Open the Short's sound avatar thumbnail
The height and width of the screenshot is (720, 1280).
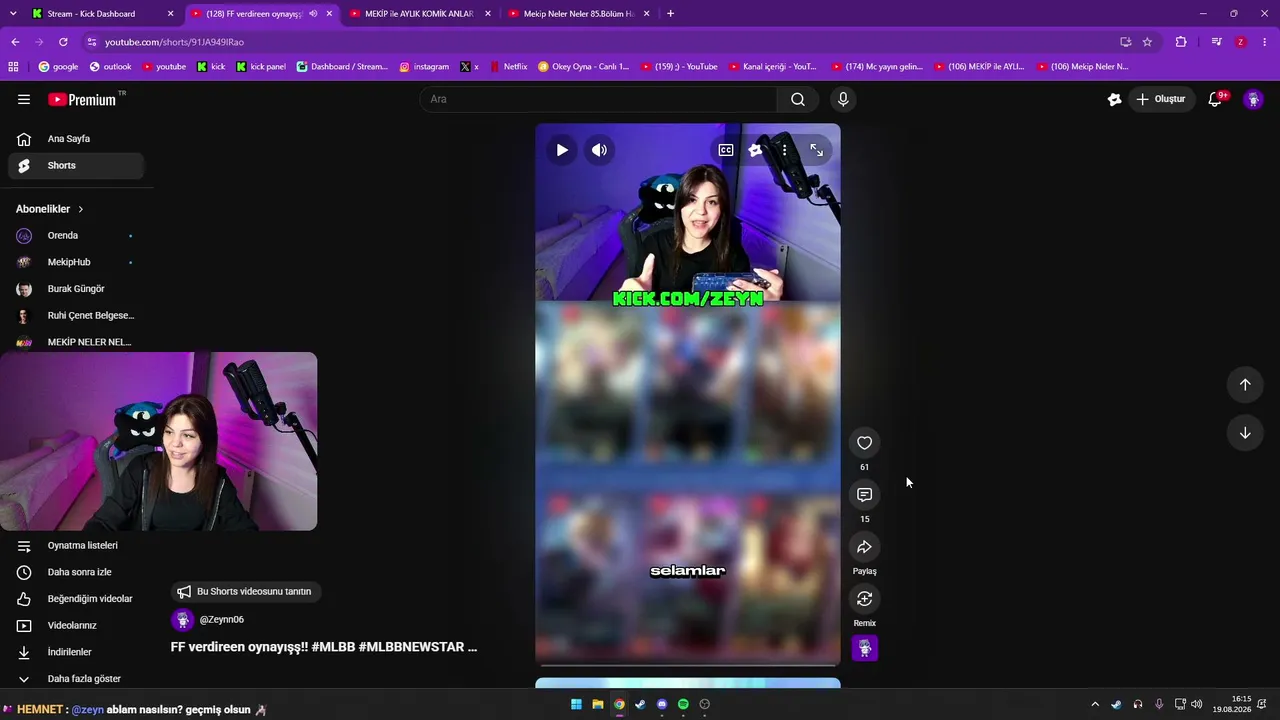click(865, 649)
